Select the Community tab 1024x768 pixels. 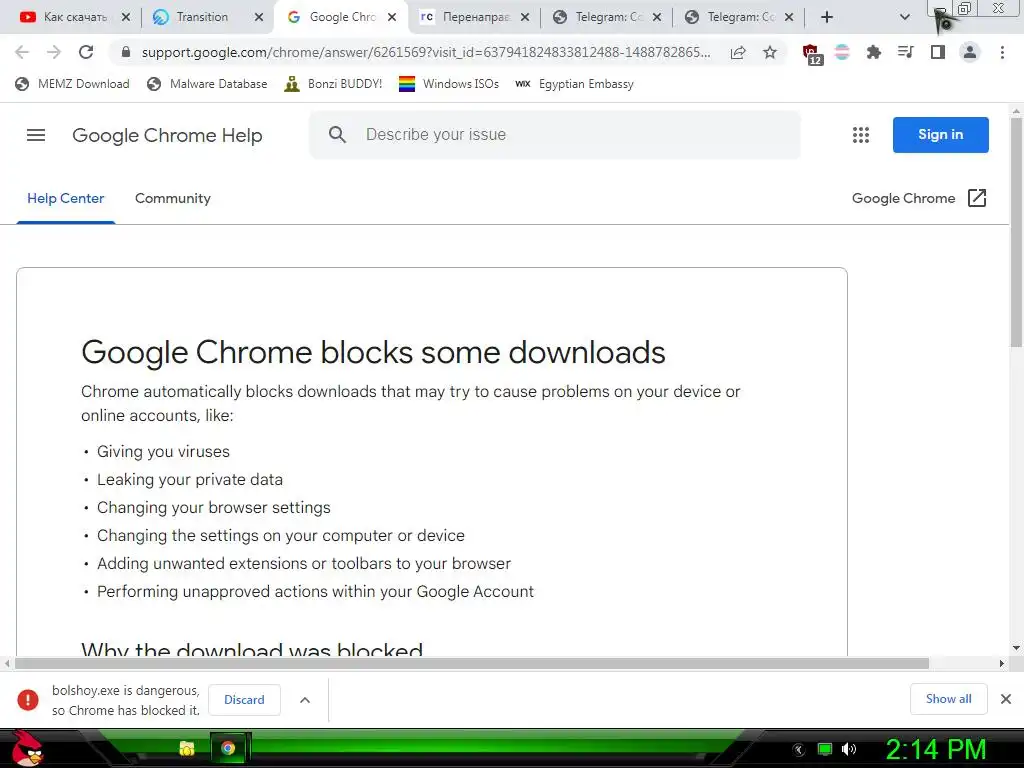172,199
